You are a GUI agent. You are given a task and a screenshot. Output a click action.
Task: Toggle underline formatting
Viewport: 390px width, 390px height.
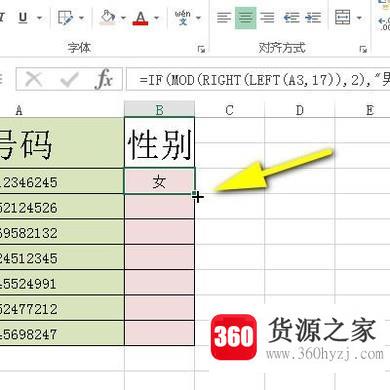[23, 18]
